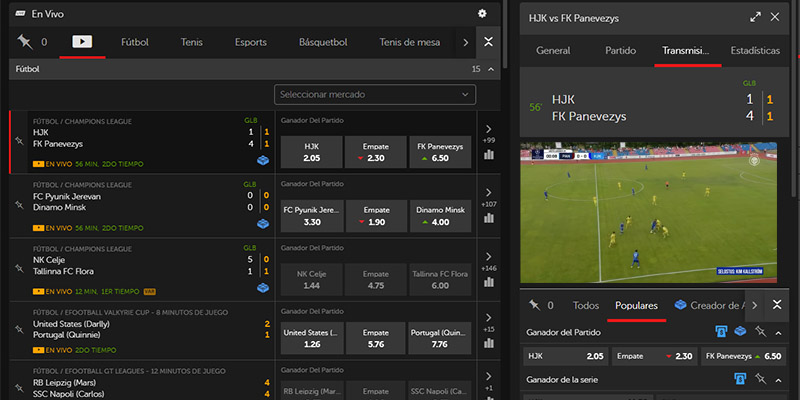
Task: Open the Partido tab in match panel
Action: tap(620, 51)
